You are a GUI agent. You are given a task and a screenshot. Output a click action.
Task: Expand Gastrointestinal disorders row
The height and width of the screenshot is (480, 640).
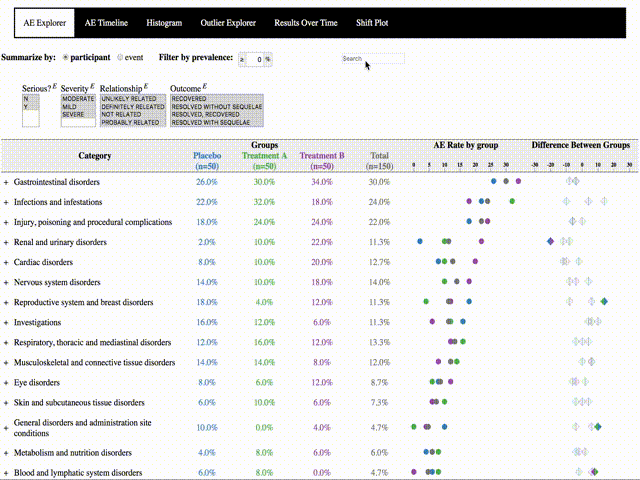pos(6,182)
